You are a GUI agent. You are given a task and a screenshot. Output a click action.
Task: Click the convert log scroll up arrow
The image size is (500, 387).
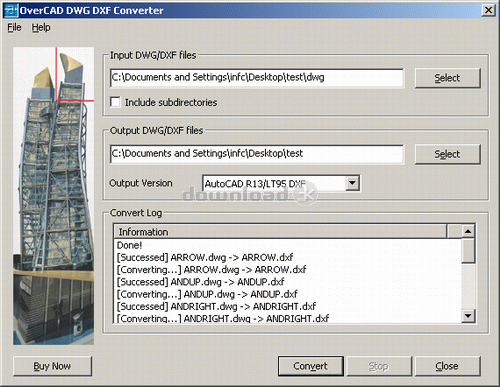[468, 231]
